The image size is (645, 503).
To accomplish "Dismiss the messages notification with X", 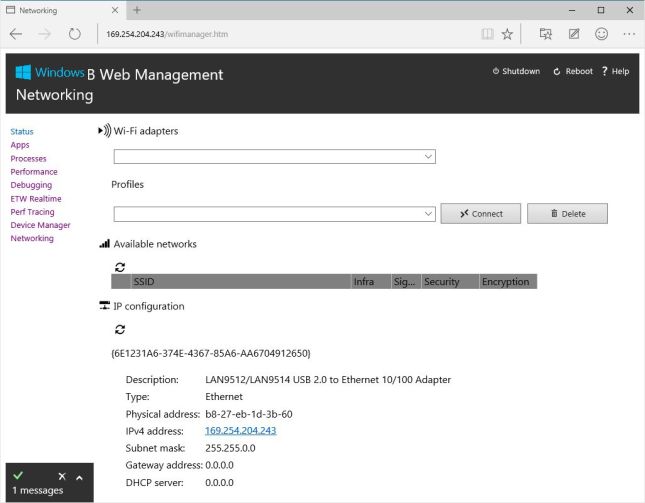I will point(62,477).
